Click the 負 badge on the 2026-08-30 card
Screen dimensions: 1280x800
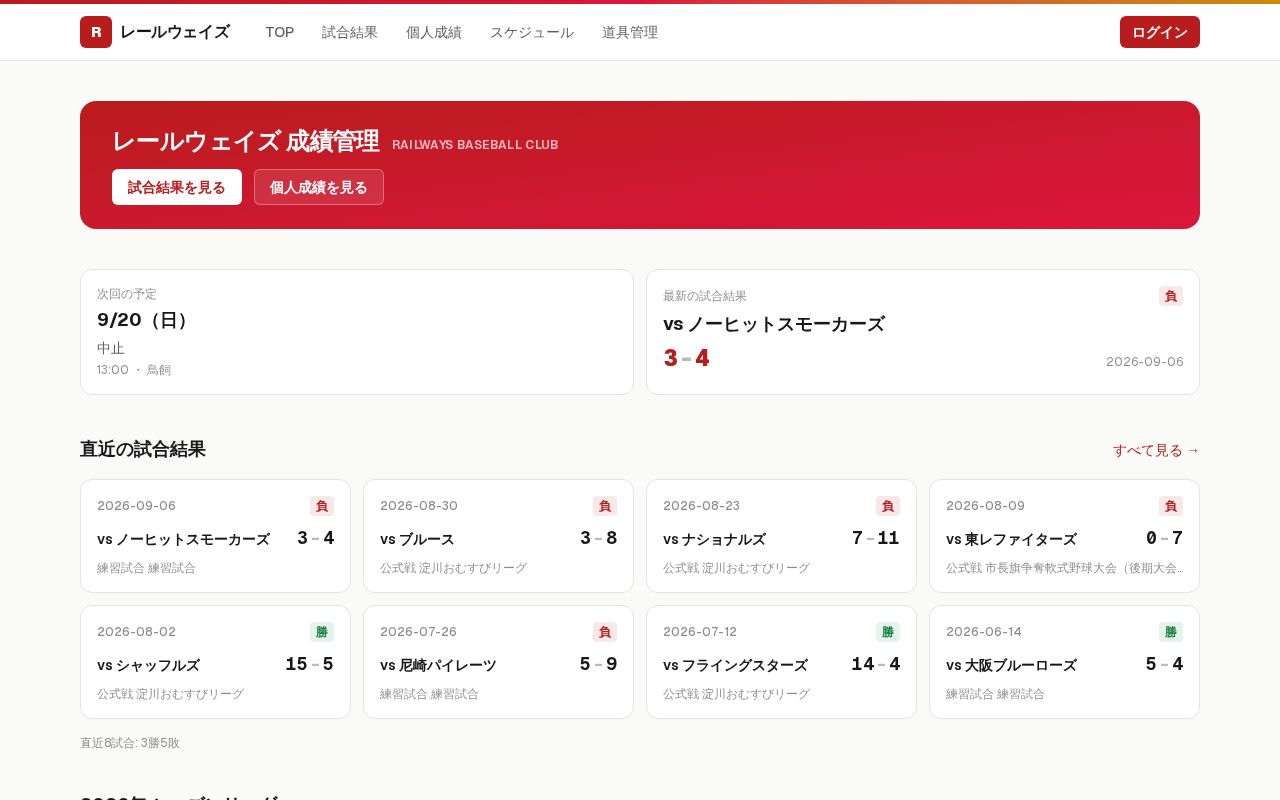pyautogui.click(x=605, y=506)
